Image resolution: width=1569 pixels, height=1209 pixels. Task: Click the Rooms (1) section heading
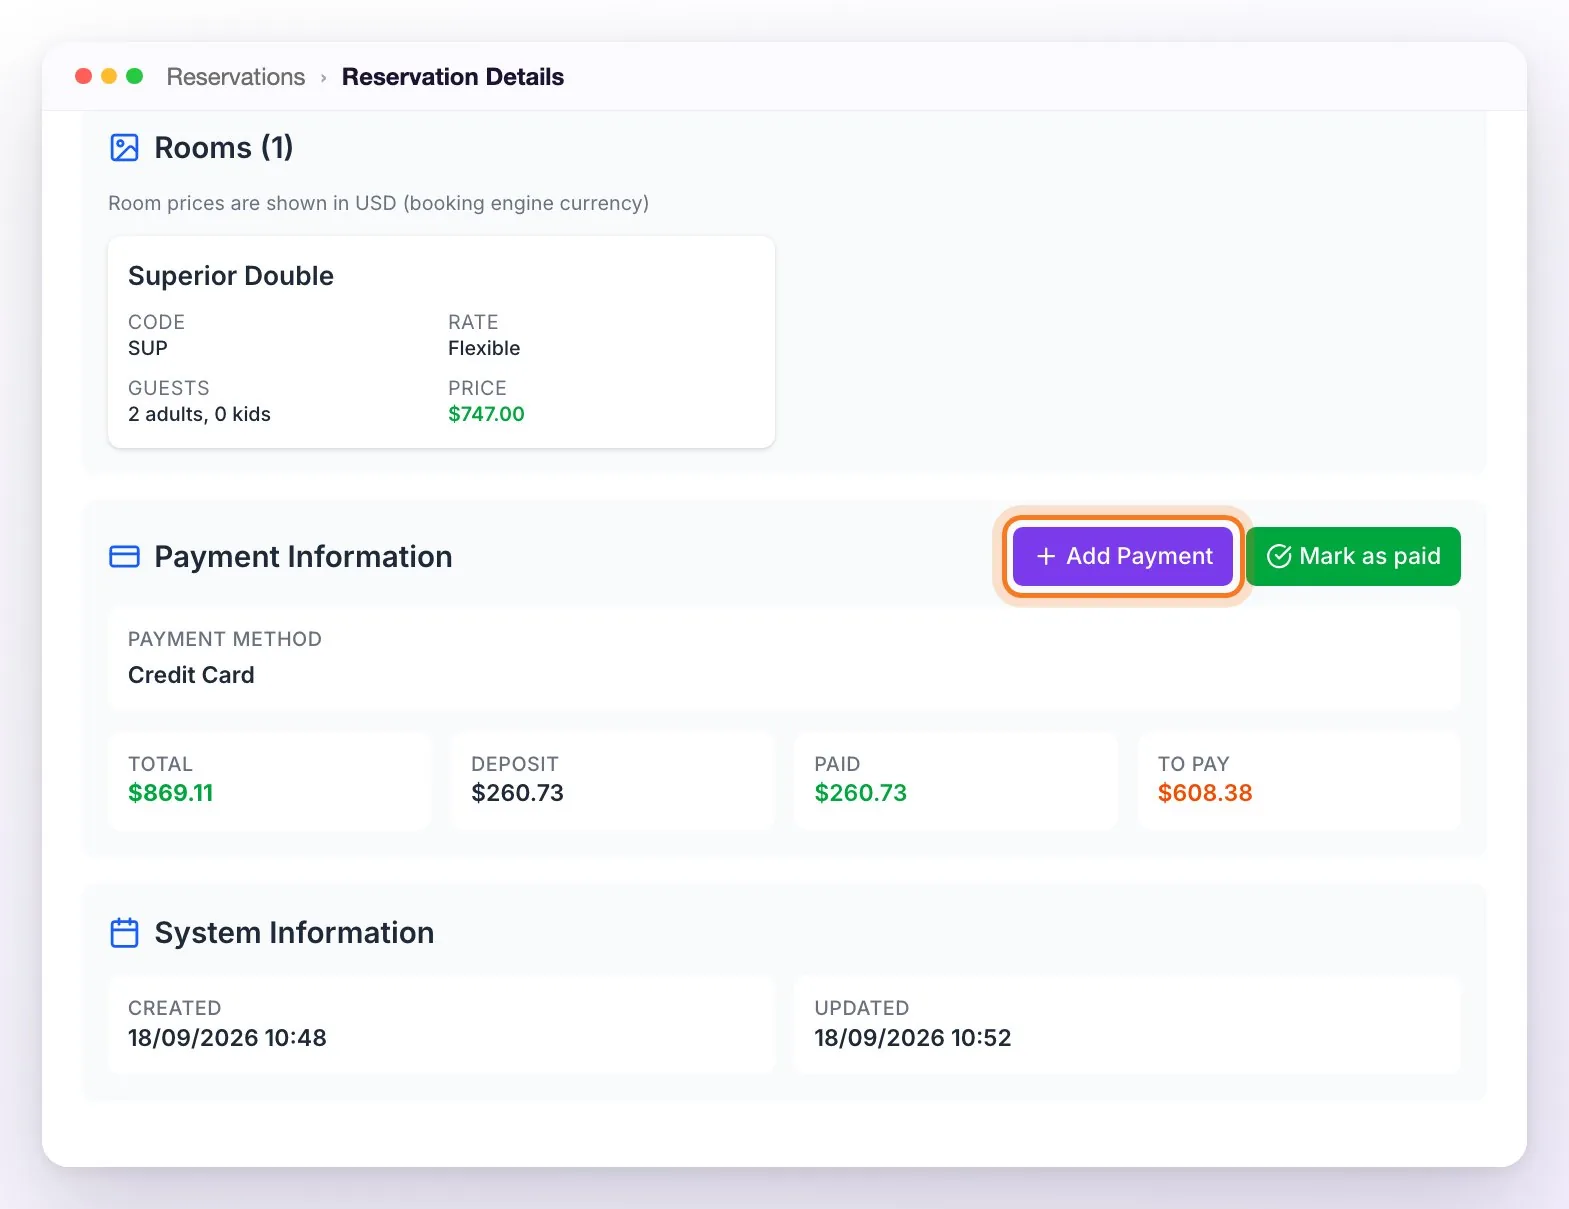click(224, 148)
